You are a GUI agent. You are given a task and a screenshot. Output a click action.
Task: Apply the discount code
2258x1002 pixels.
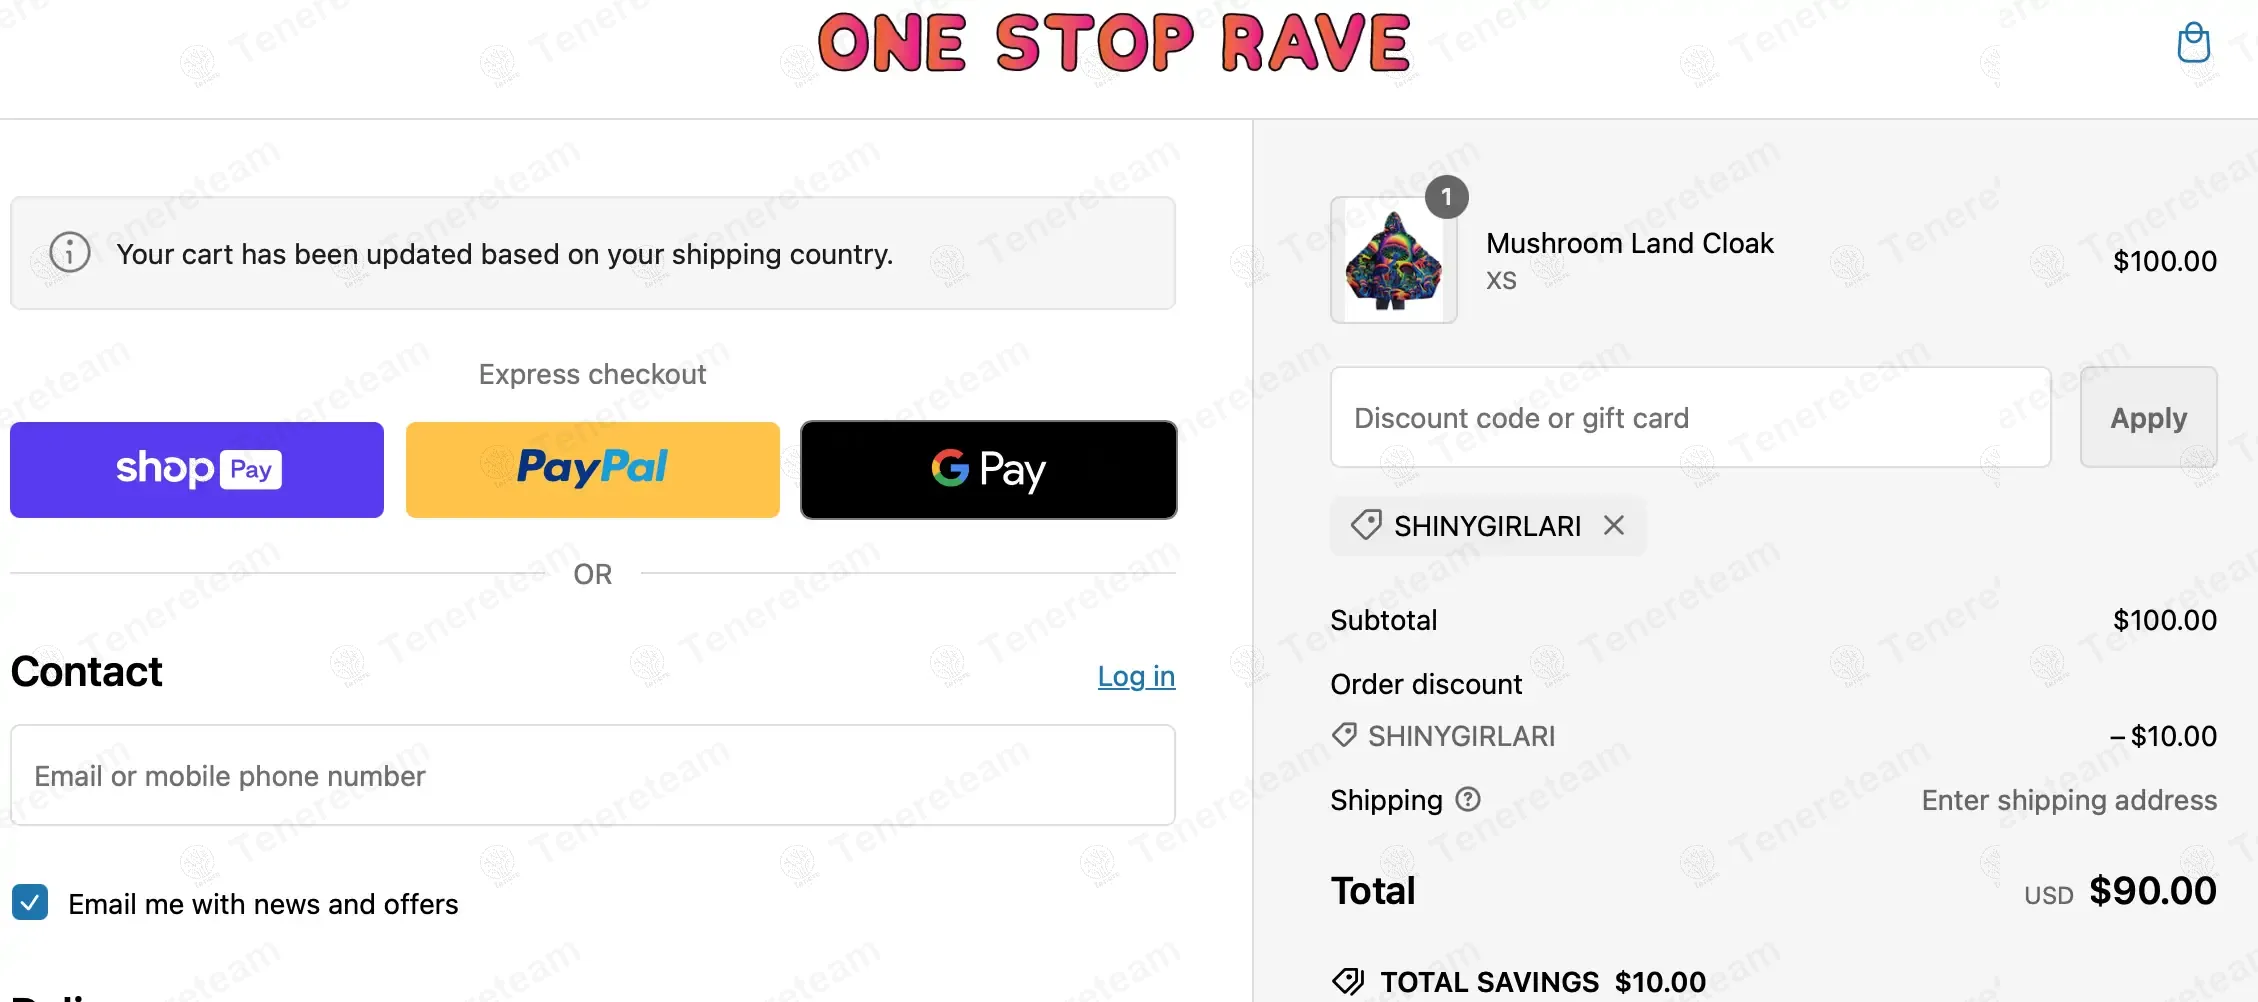coord(2148,417)
